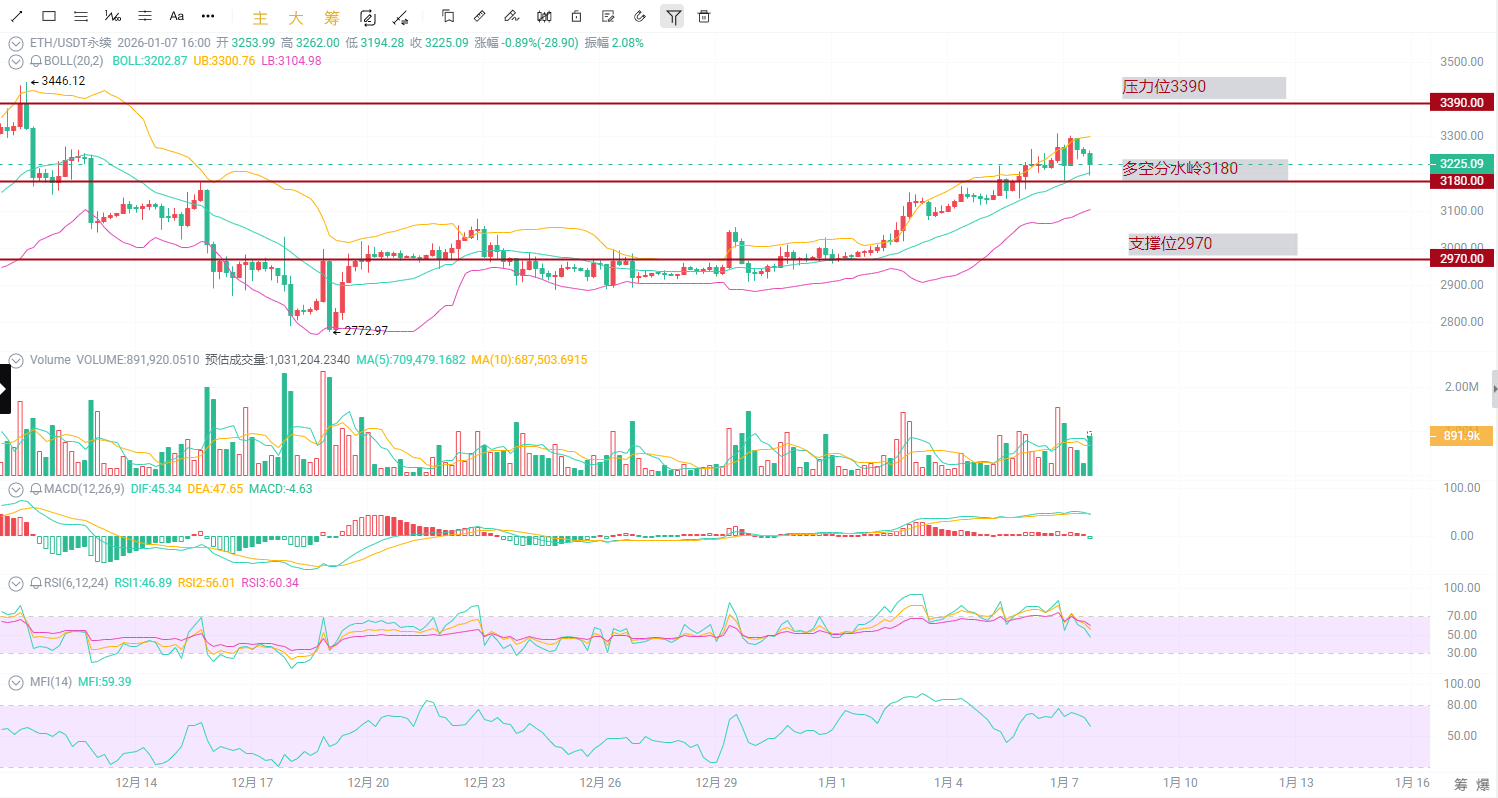Expand the black left sidebar arrow tab
Image resolution: width=1498 pixels, height=798 pixels.
(4, 389)
